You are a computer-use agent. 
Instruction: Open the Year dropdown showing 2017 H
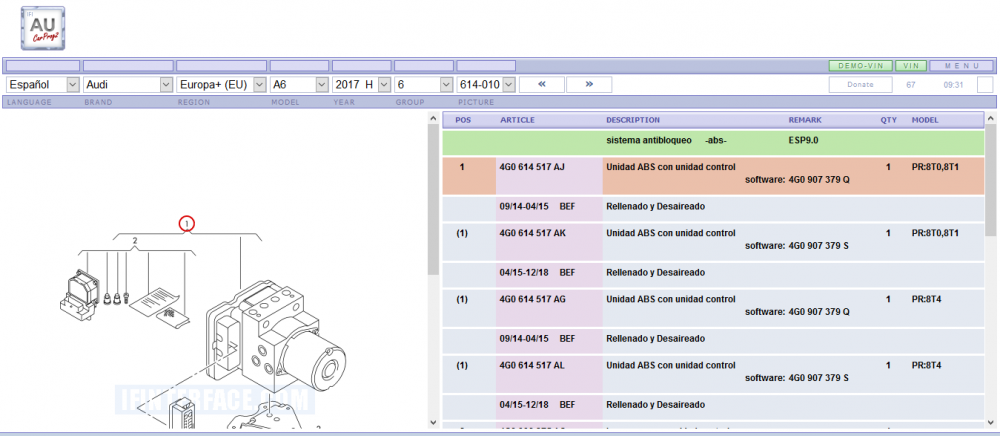362,84
